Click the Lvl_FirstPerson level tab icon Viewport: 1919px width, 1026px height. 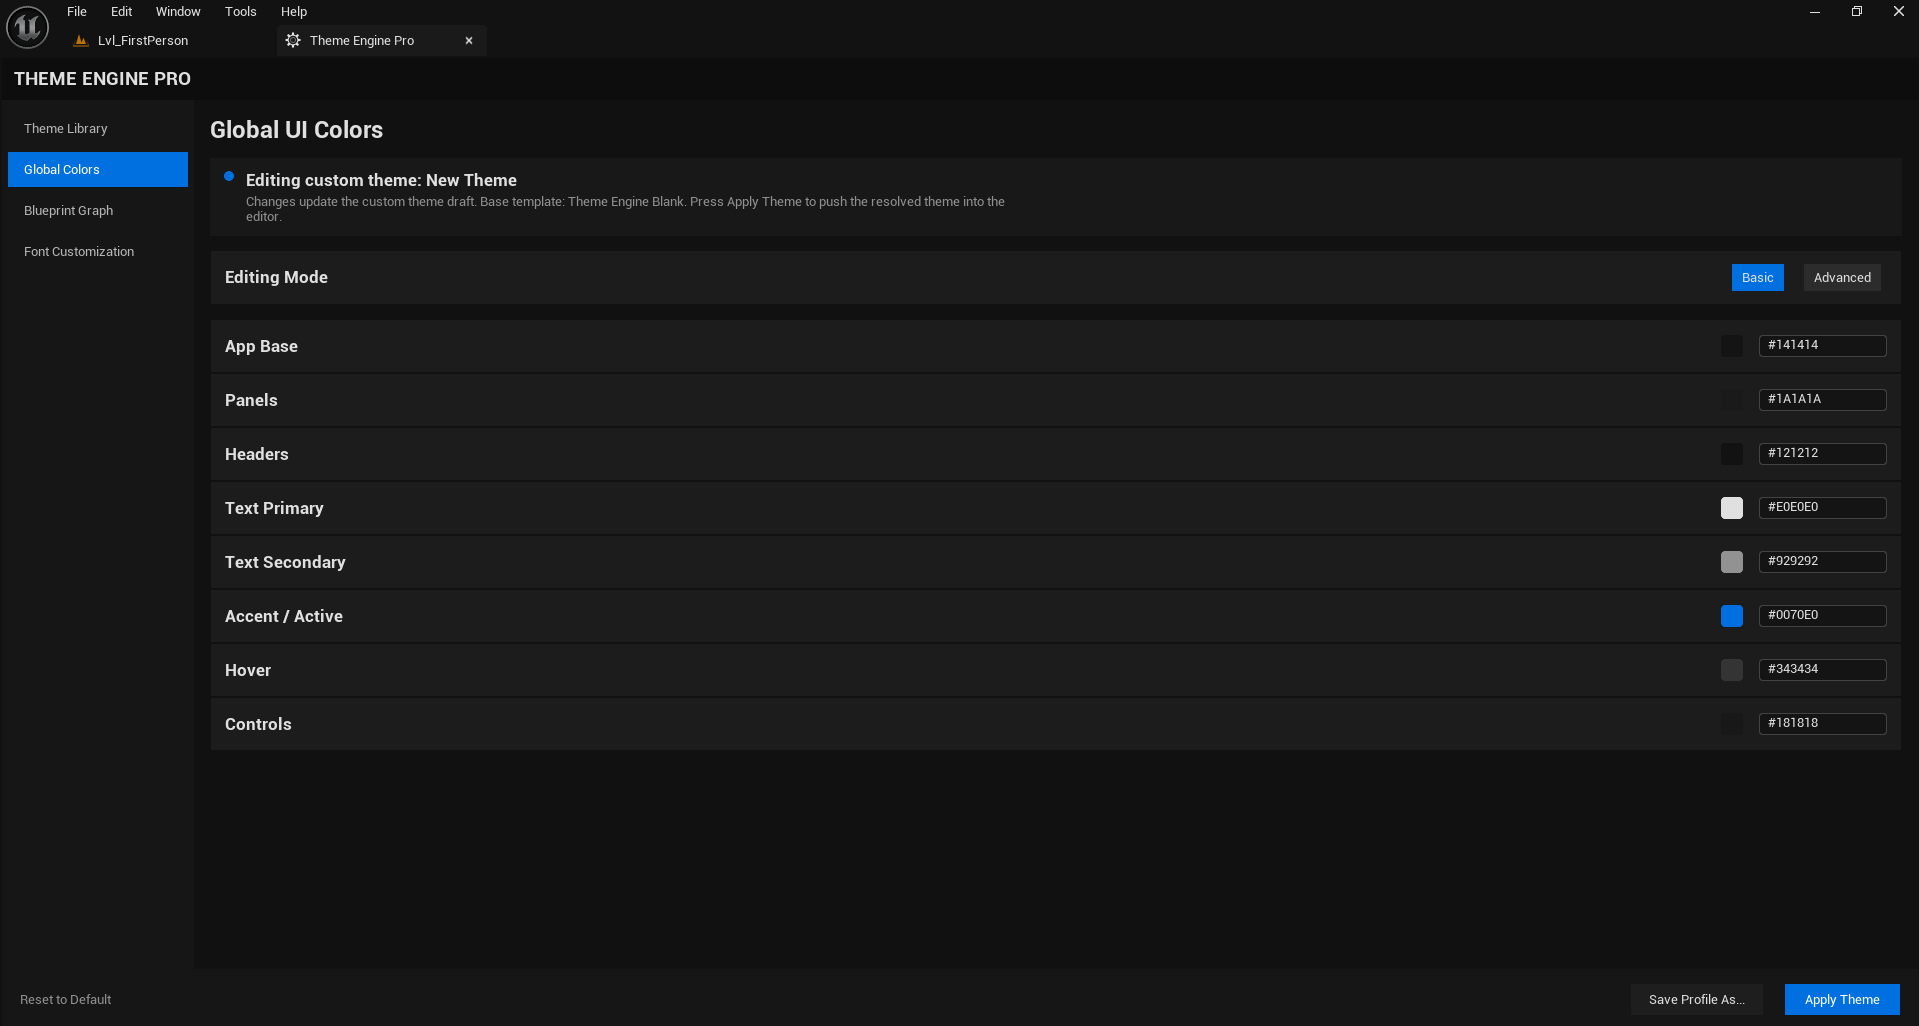81,41
